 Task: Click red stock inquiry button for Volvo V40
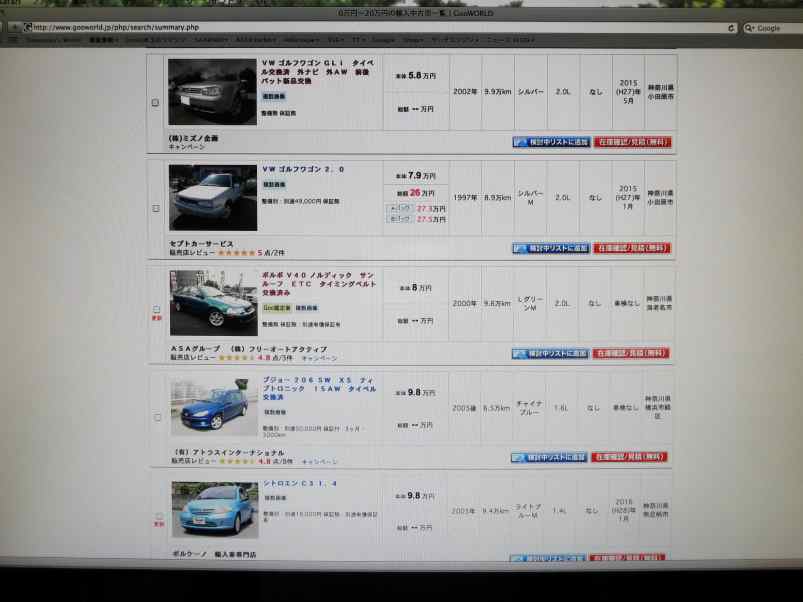point(631,353)
